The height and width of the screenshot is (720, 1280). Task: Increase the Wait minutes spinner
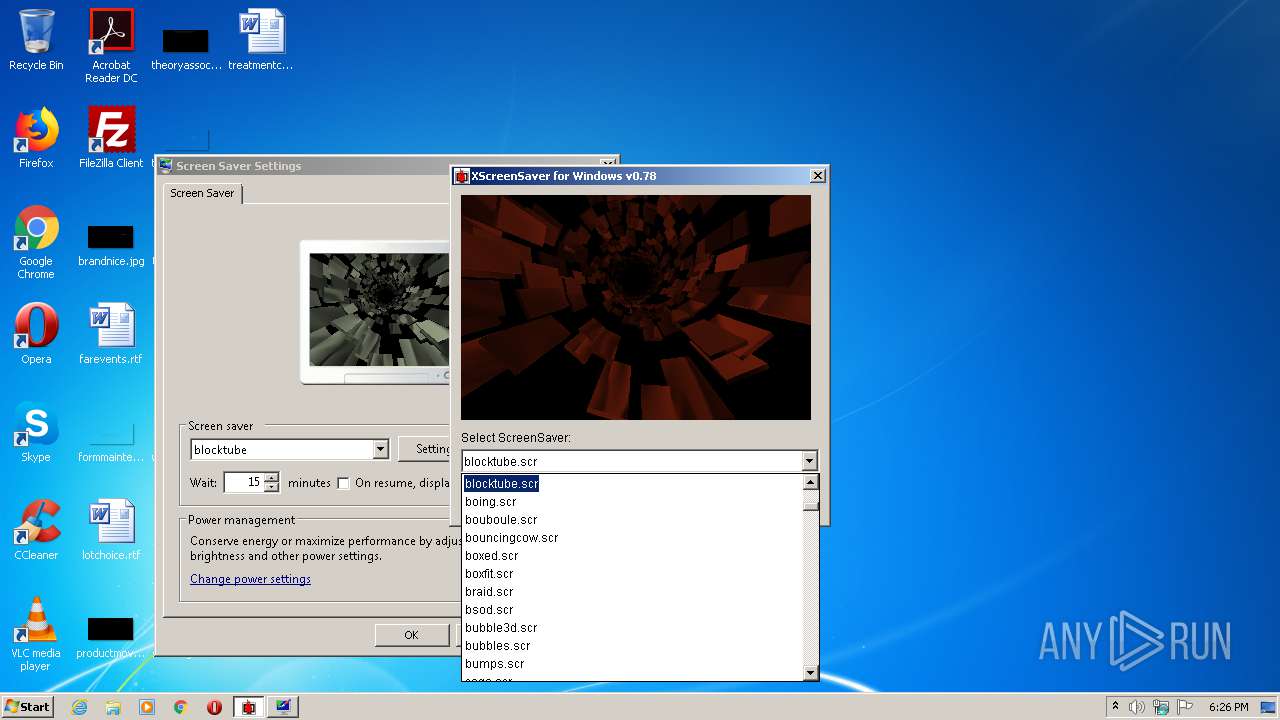(x=271, y=477)
